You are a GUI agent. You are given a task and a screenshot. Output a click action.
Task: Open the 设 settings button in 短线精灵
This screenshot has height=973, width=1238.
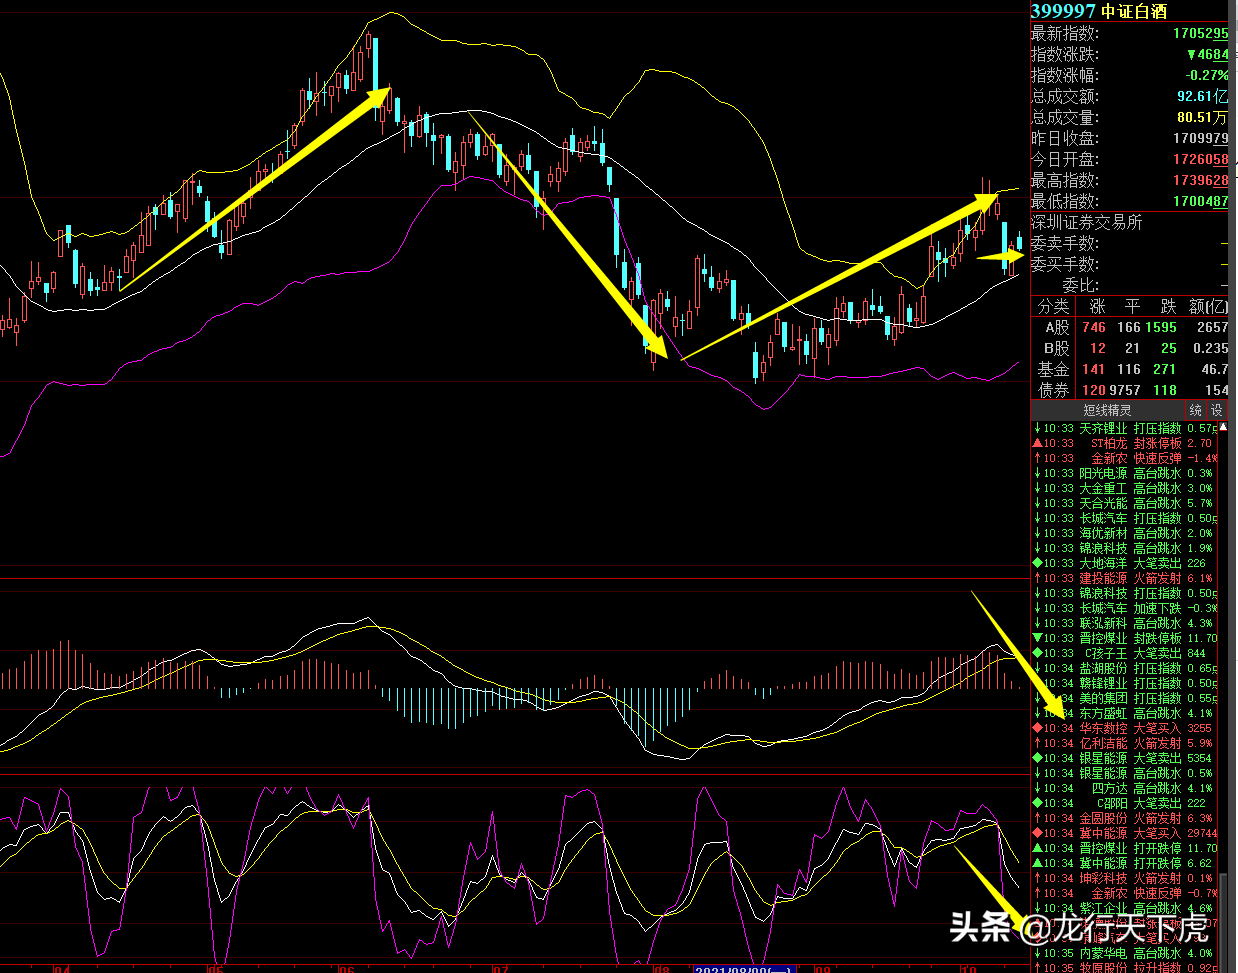click(1216, 410)
